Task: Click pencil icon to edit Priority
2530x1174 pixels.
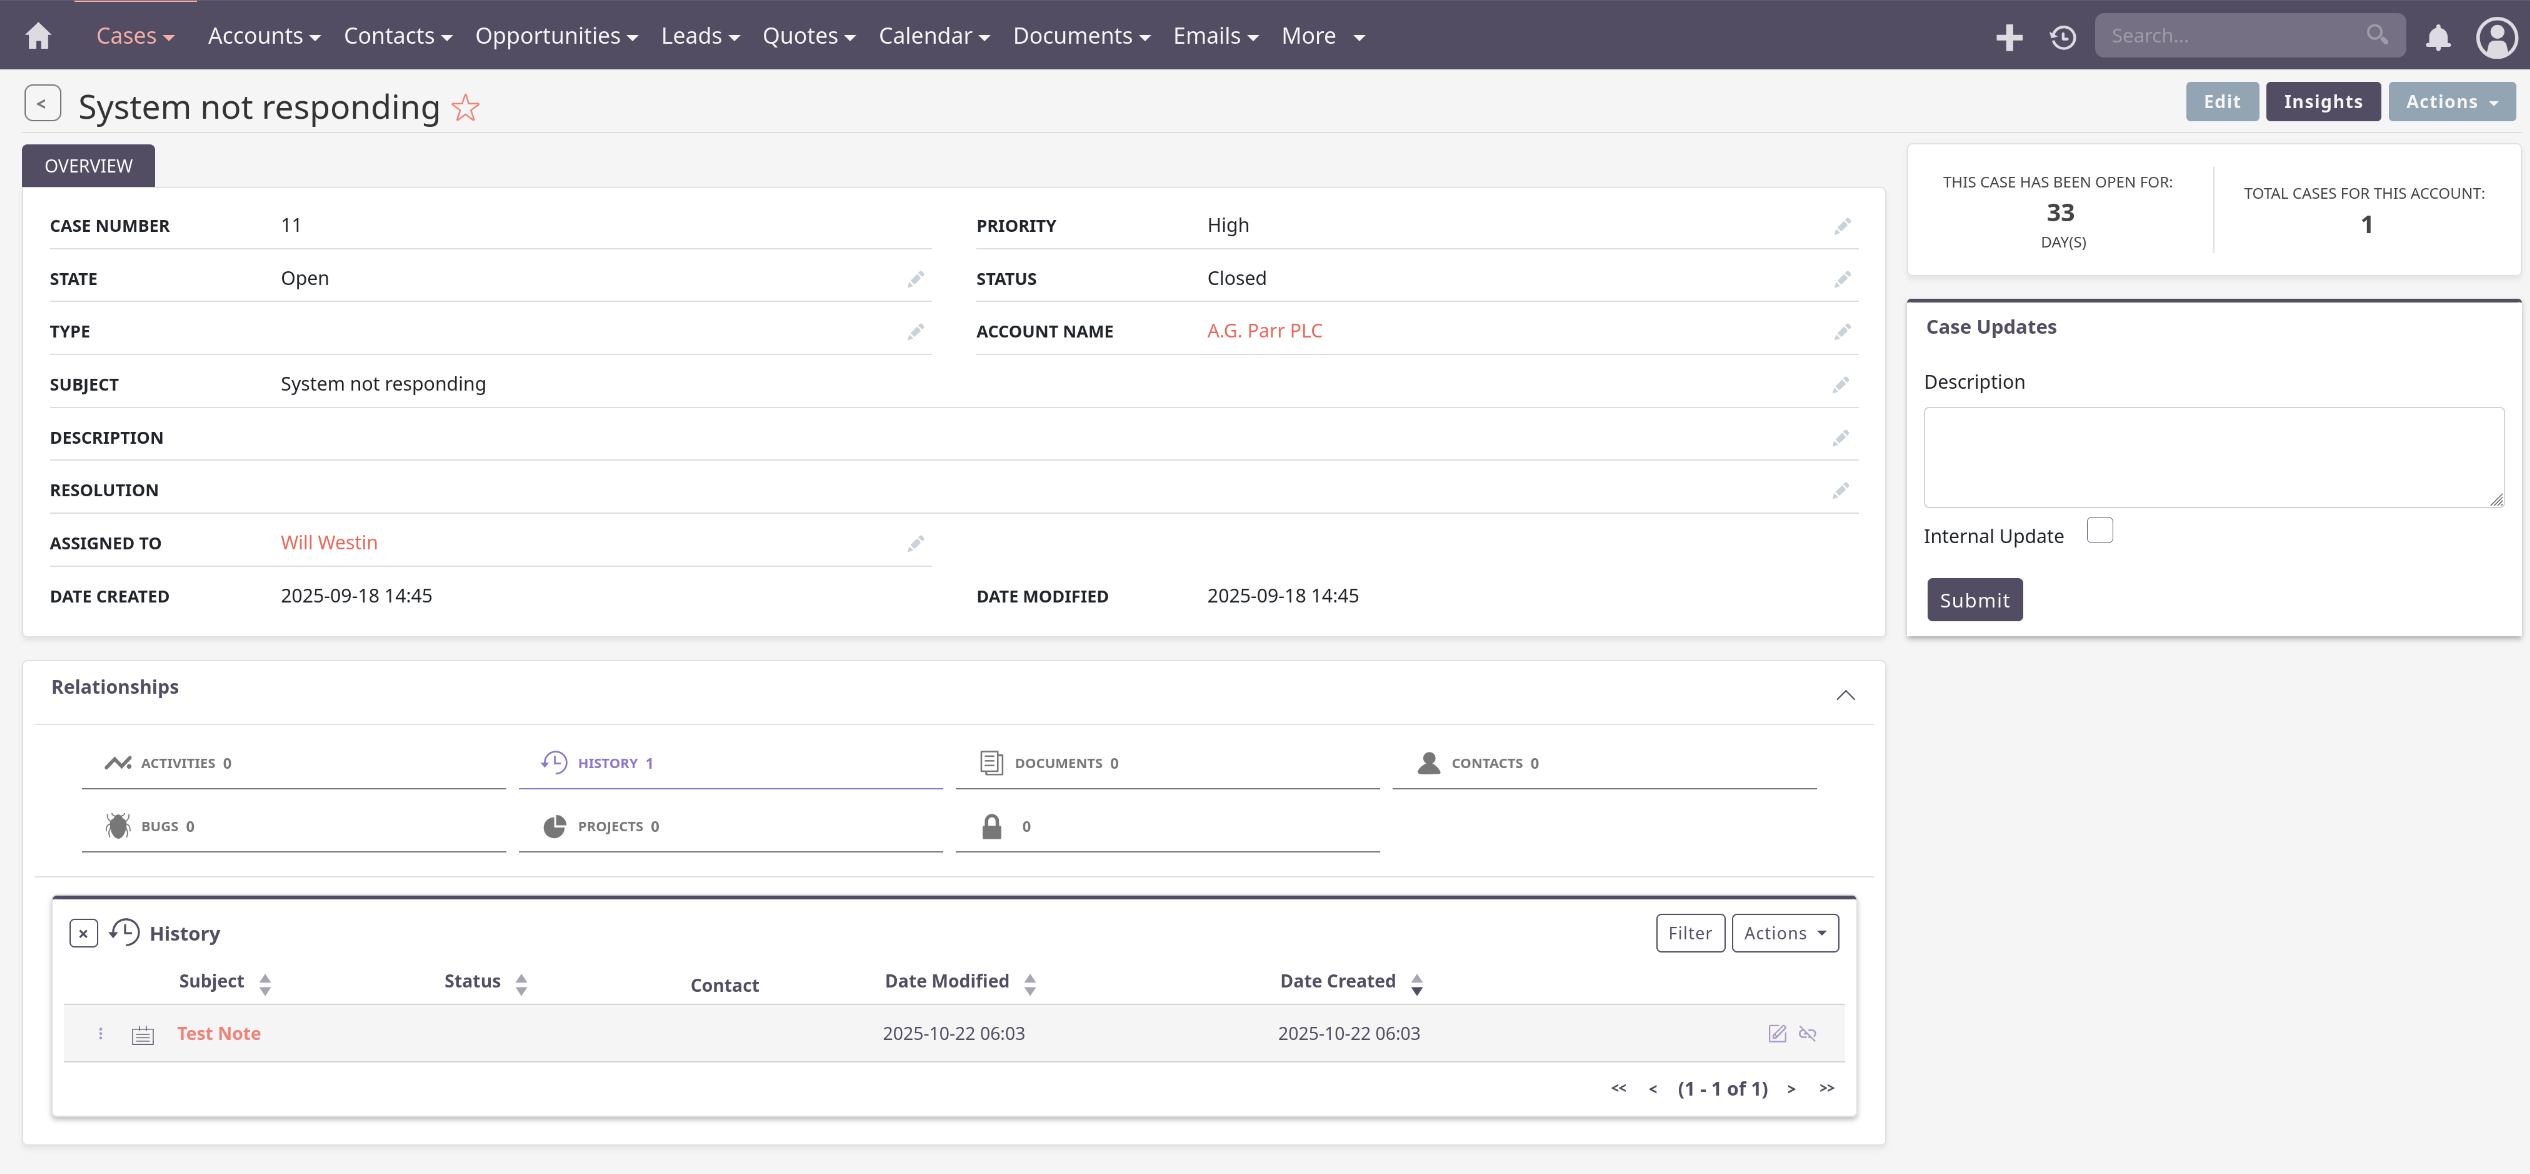Action: click(x=1842, y=226)
